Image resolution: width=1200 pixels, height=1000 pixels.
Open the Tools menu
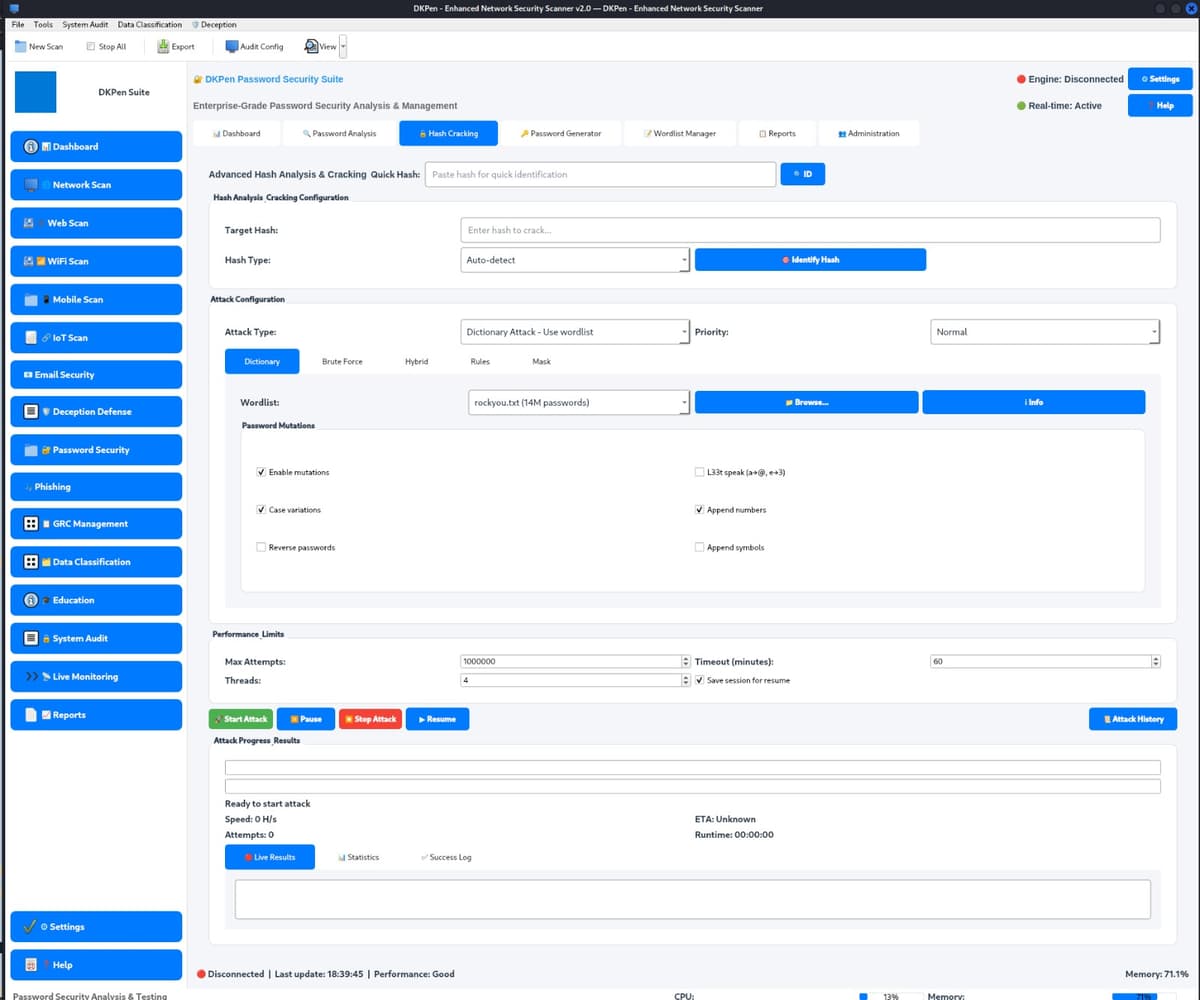click(x=42, y=24)
